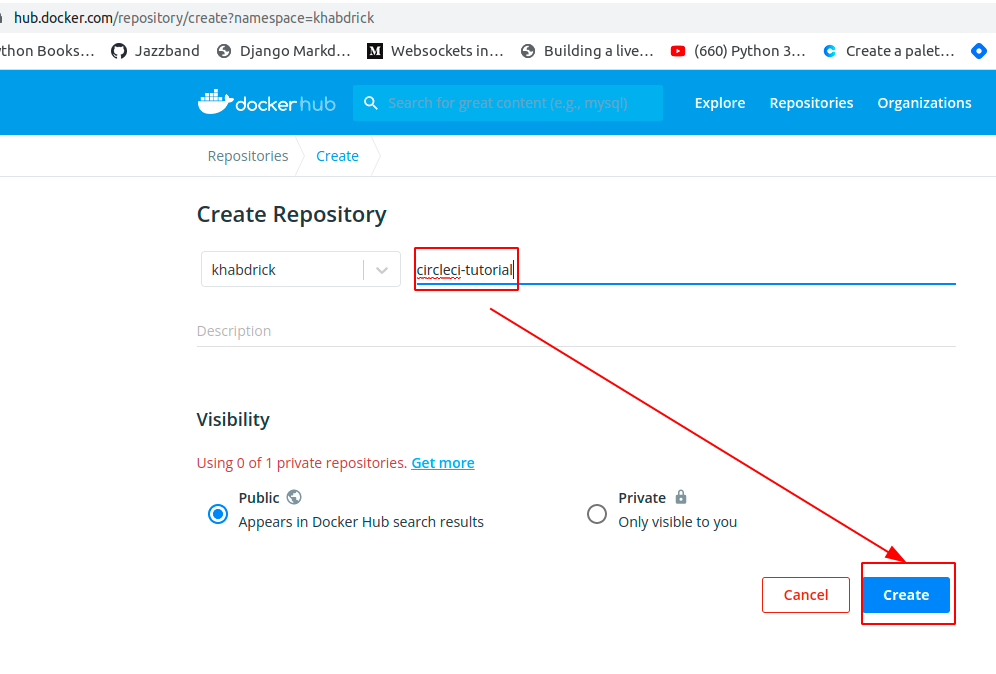Image resolution: width=996 pixels, height=674 pixels.
Task: Click the Docker Hub search box
Action: click(508, 103)
